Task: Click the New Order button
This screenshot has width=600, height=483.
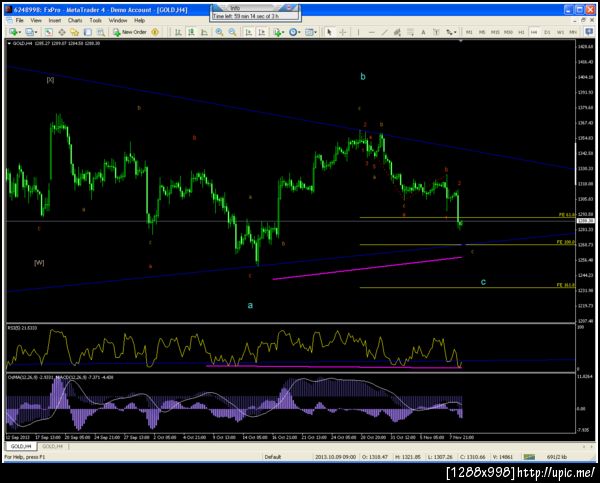Action: (x=130, y=32)
